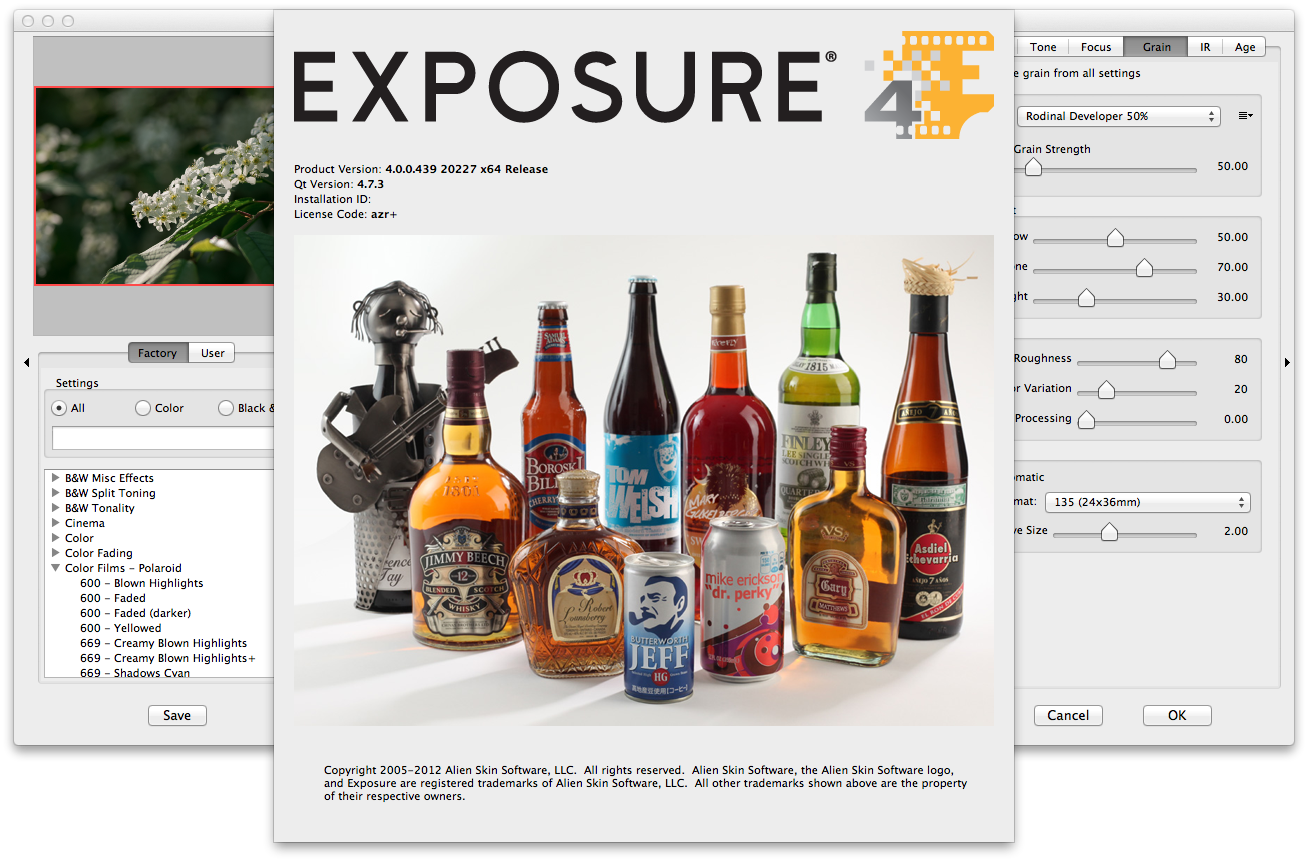Click the Save button
1308x862 pixels.
(x=177, y=715)
